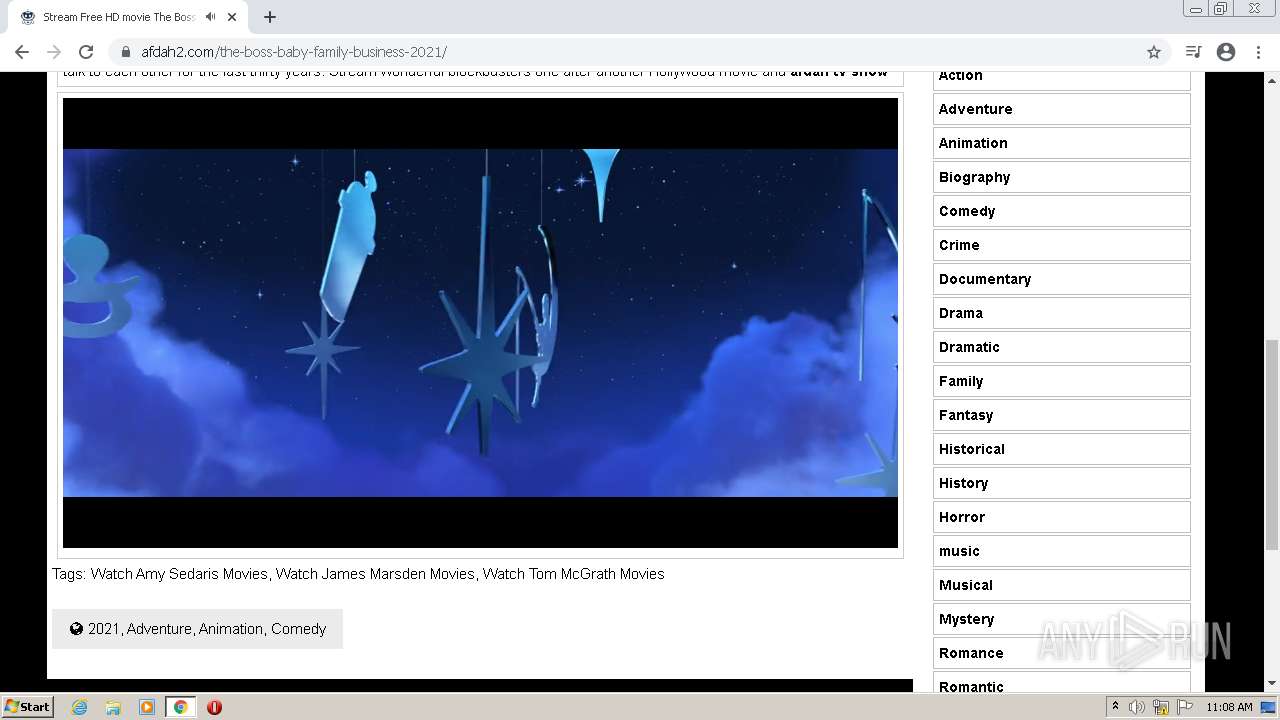Reload the current page
This screenshot has height=720, width=1280.
[86, 52]
